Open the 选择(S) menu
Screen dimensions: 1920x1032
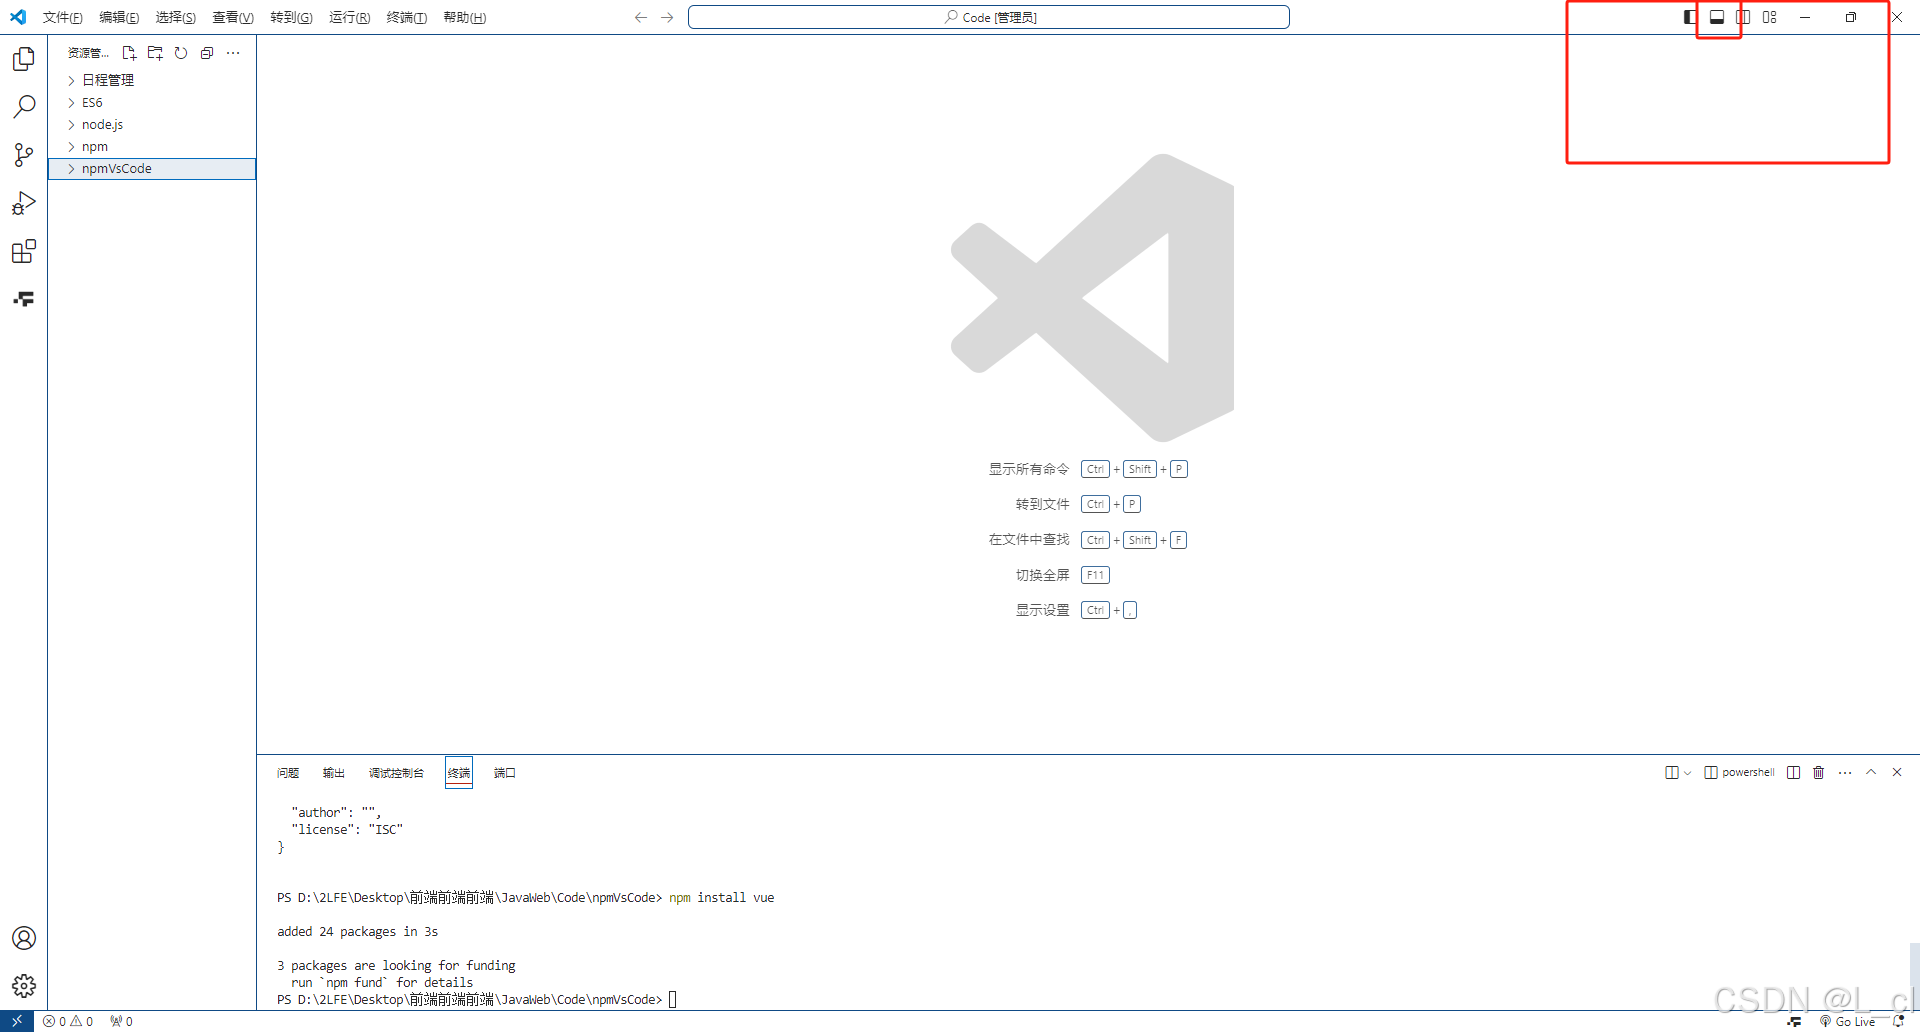click(175, 17)
